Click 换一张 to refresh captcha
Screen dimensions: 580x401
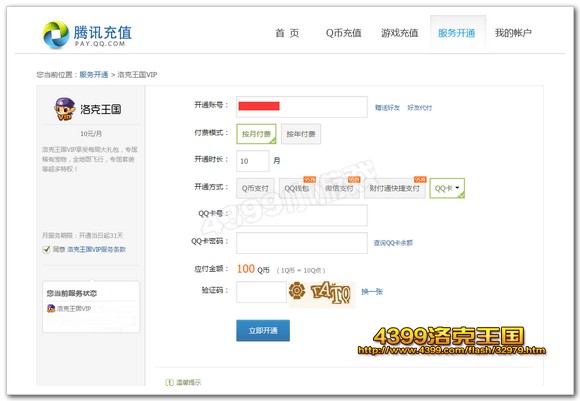point(372,292)
